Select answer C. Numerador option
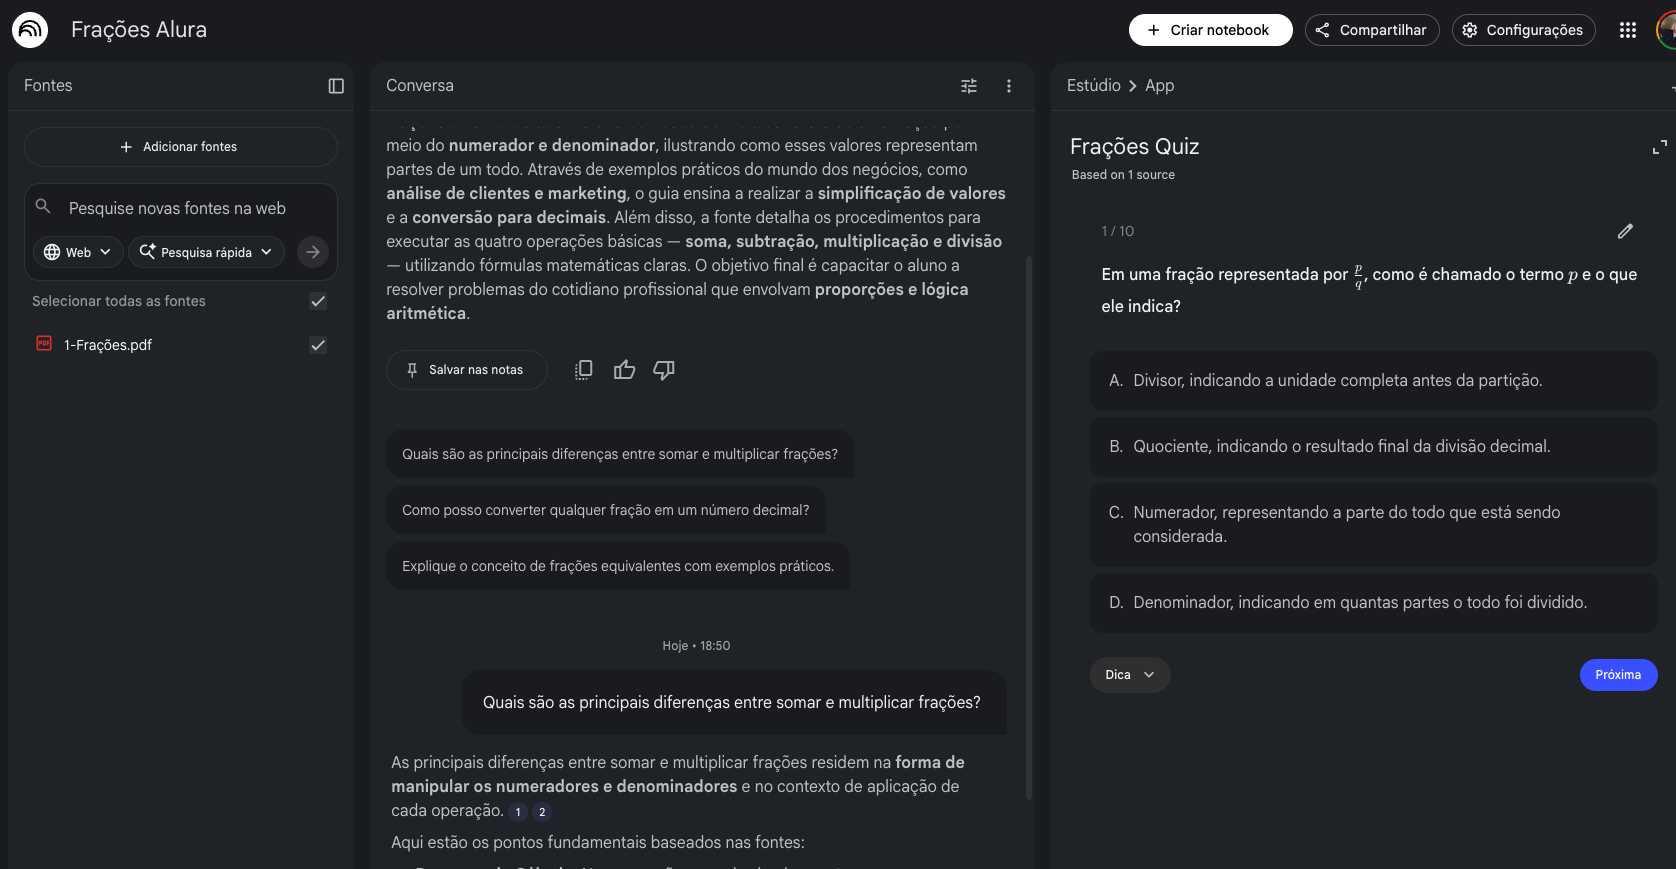This screenshot has width=1676, height=869. tap(1373, 524)
